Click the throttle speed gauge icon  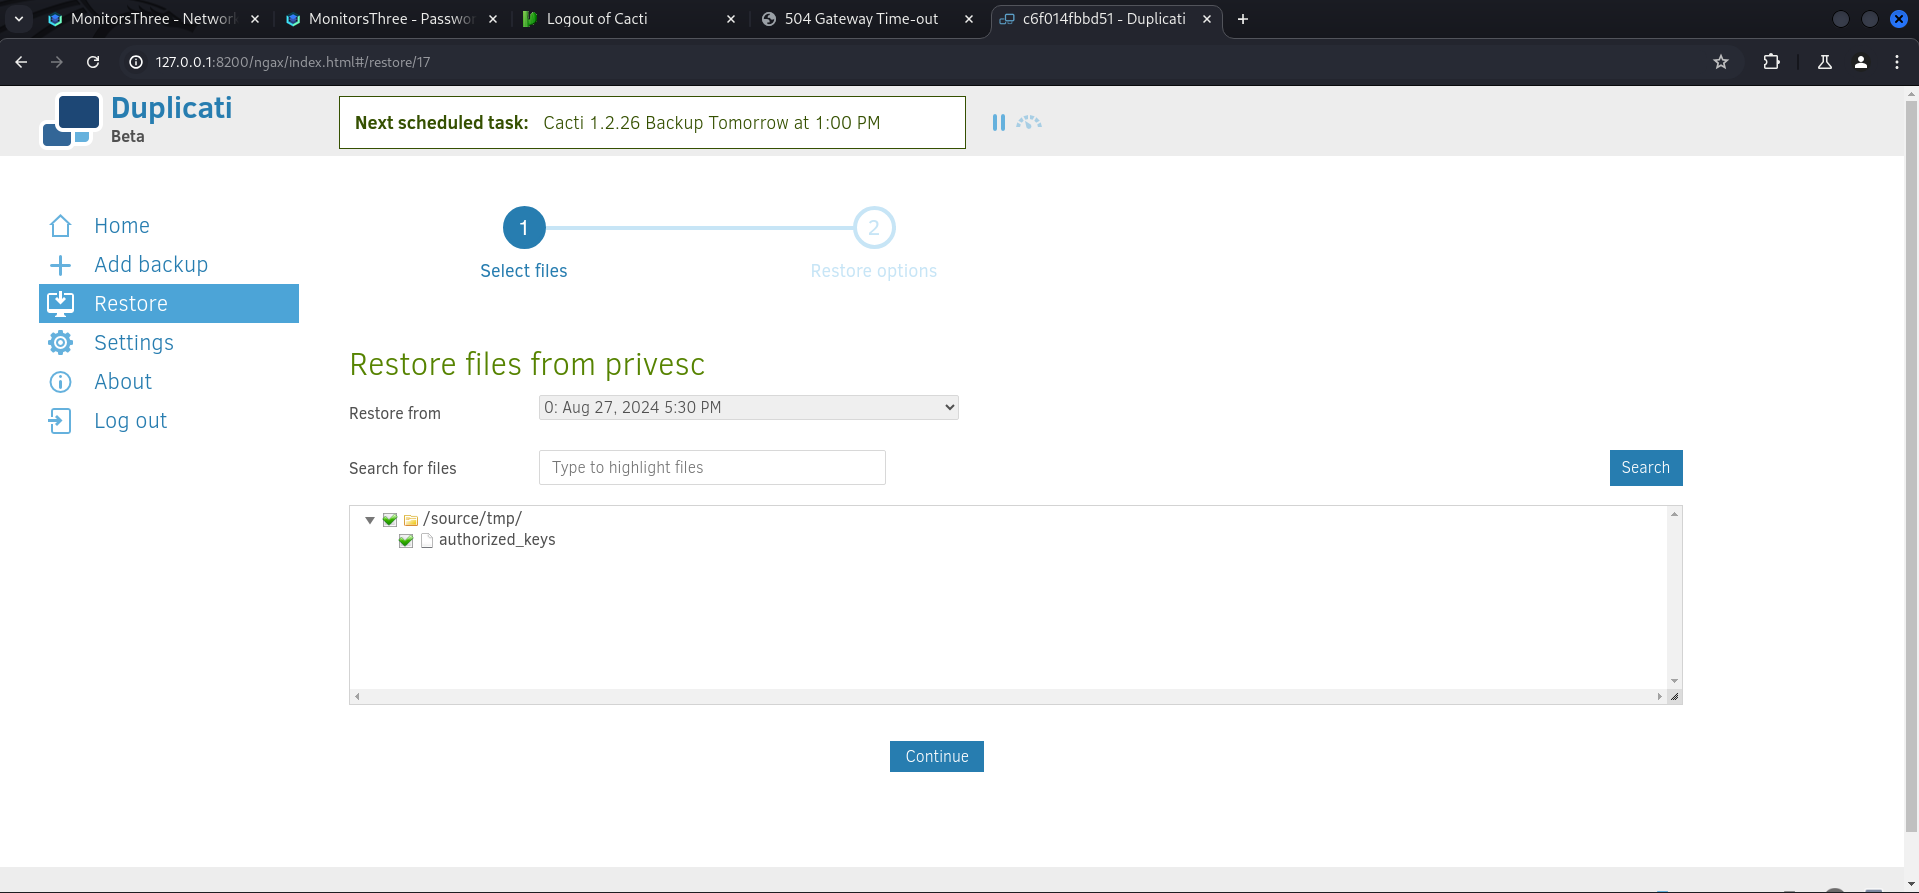1029,122
